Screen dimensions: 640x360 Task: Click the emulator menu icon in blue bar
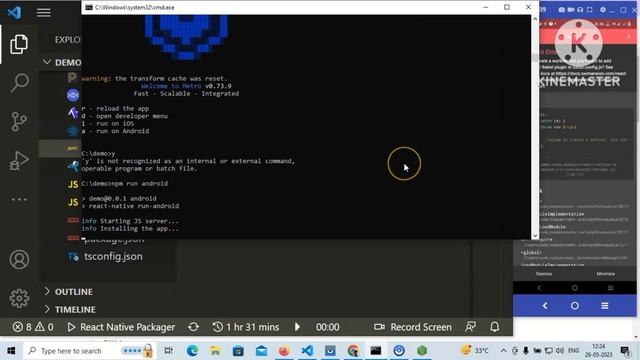coord(604,306)
